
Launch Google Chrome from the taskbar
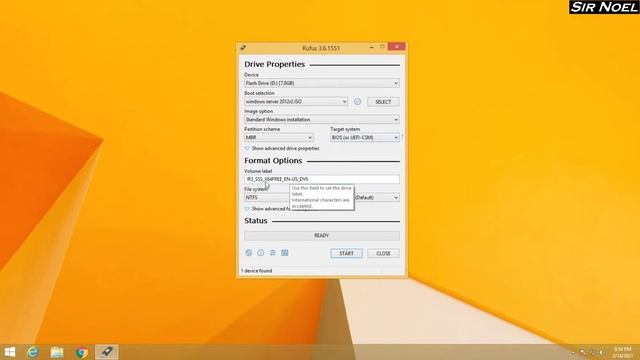point(82,352)
